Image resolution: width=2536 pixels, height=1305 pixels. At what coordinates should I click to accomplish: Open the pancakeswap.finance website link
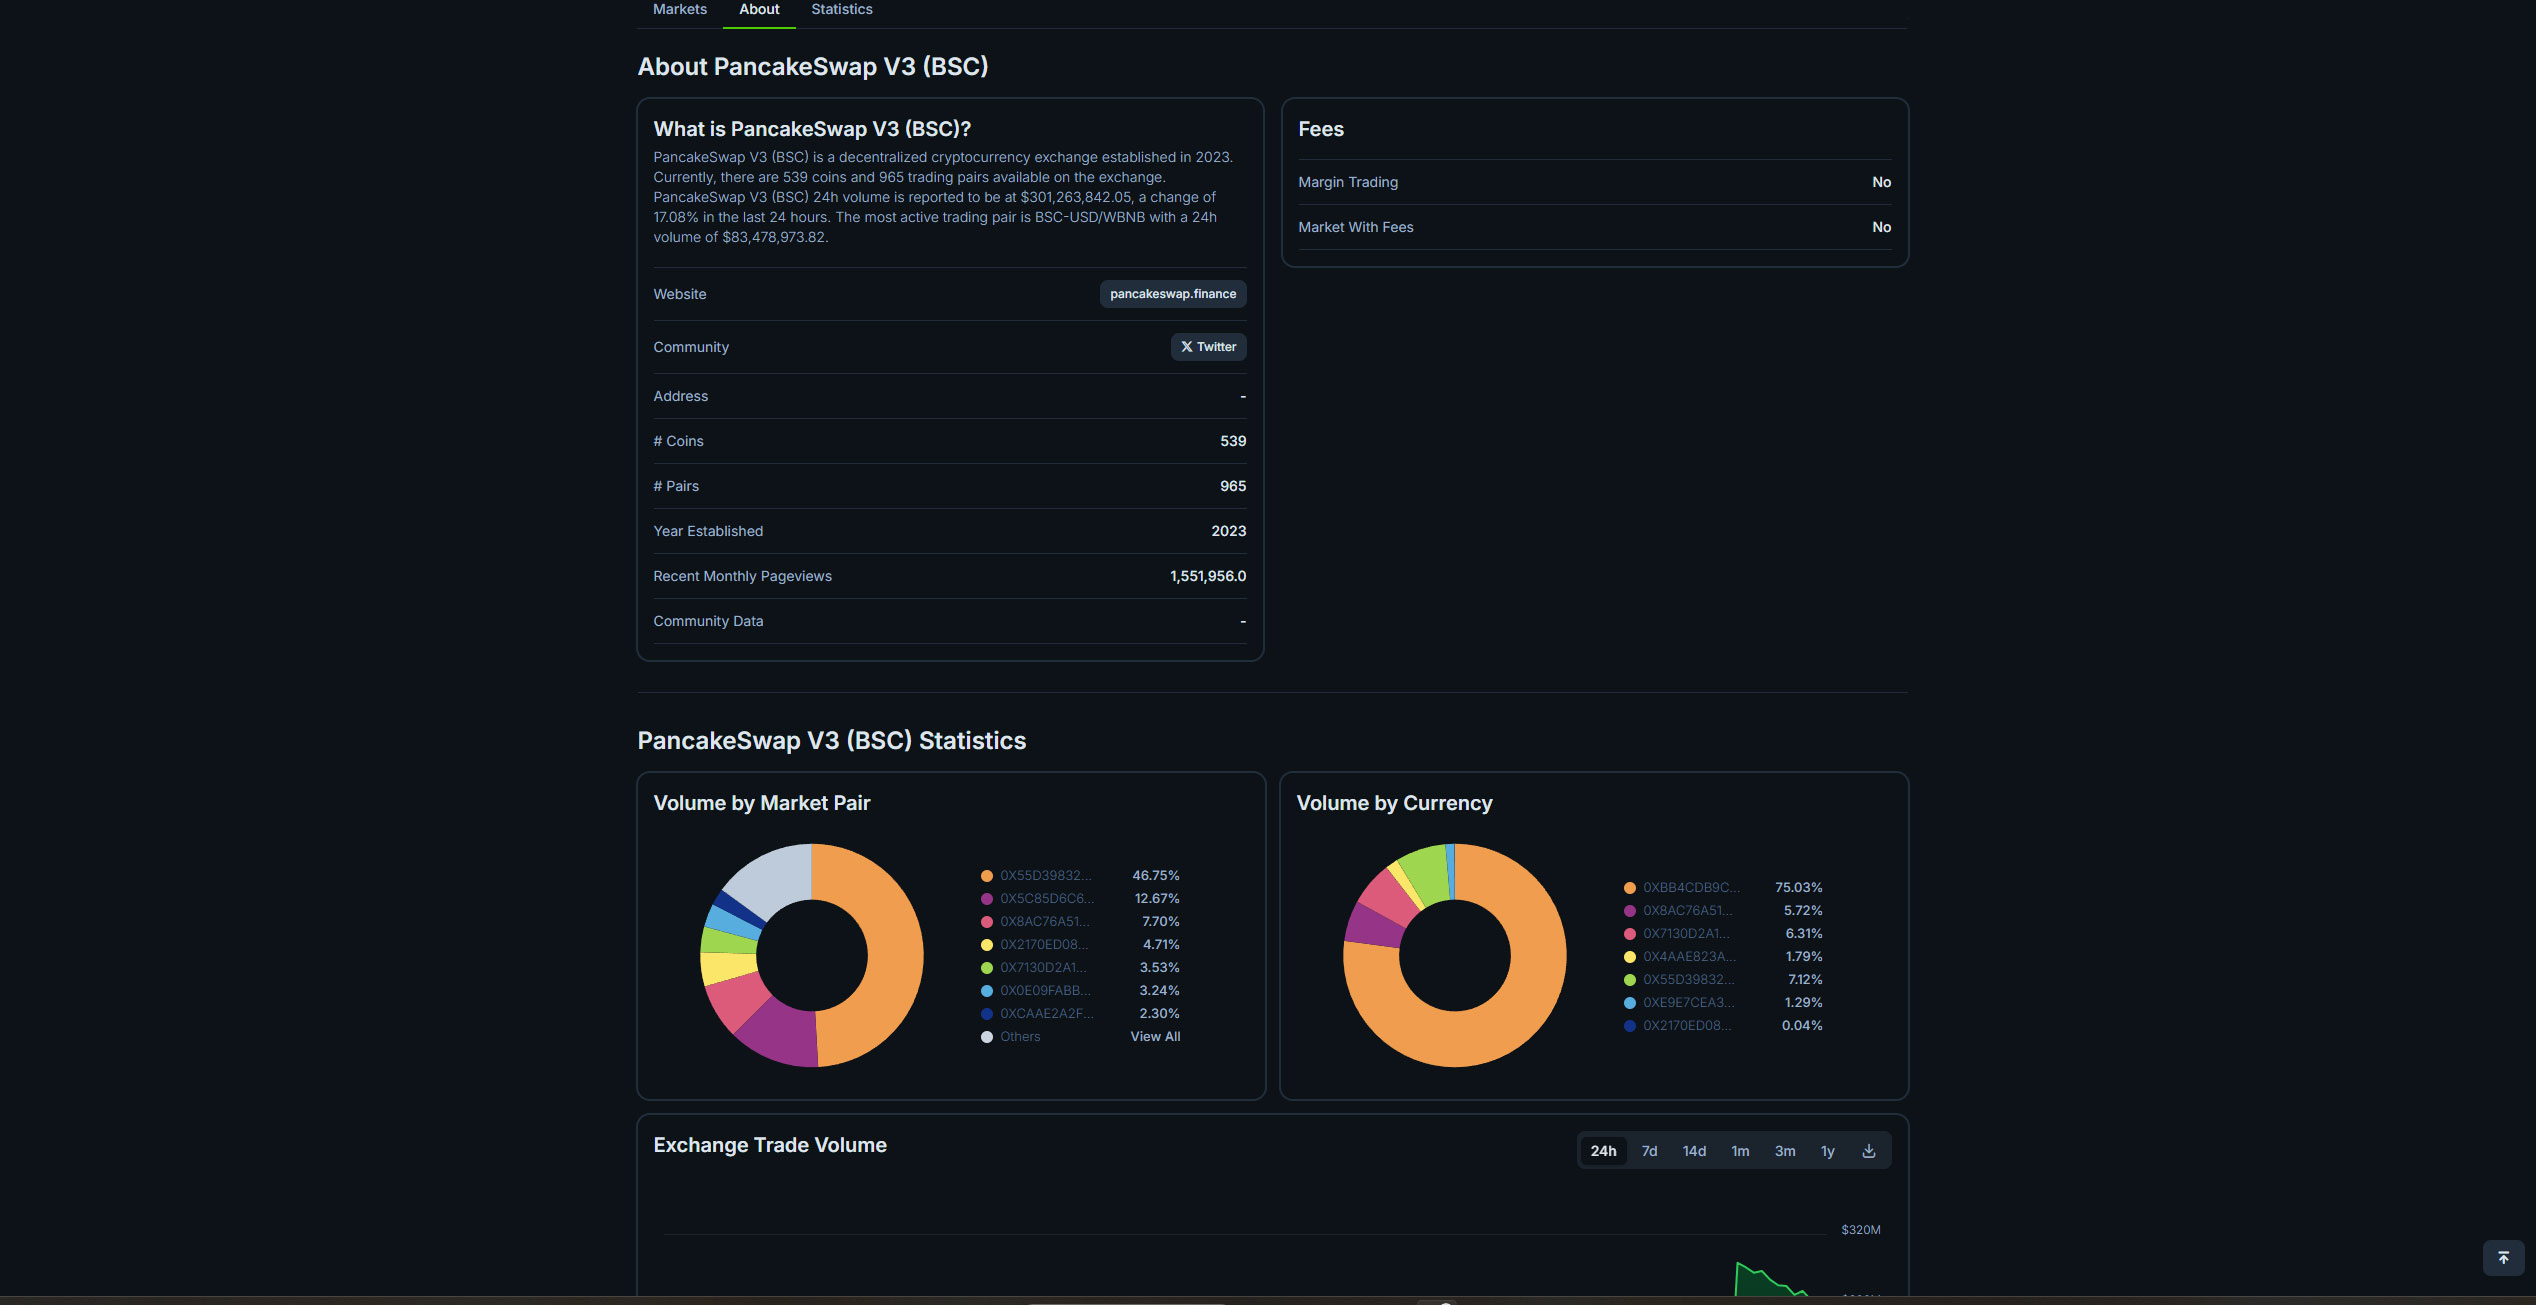(1172, 294)
